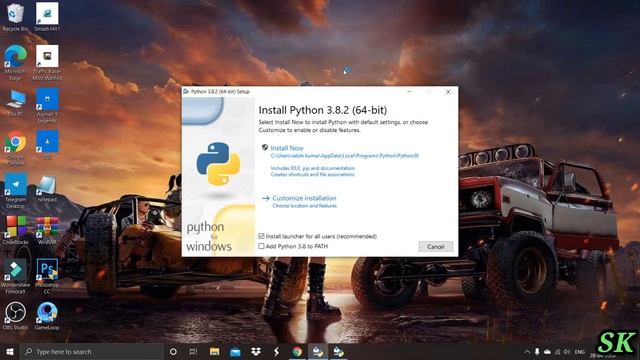640x360 pixels.
Task: Open volume control in system tray
Action: 567,351
